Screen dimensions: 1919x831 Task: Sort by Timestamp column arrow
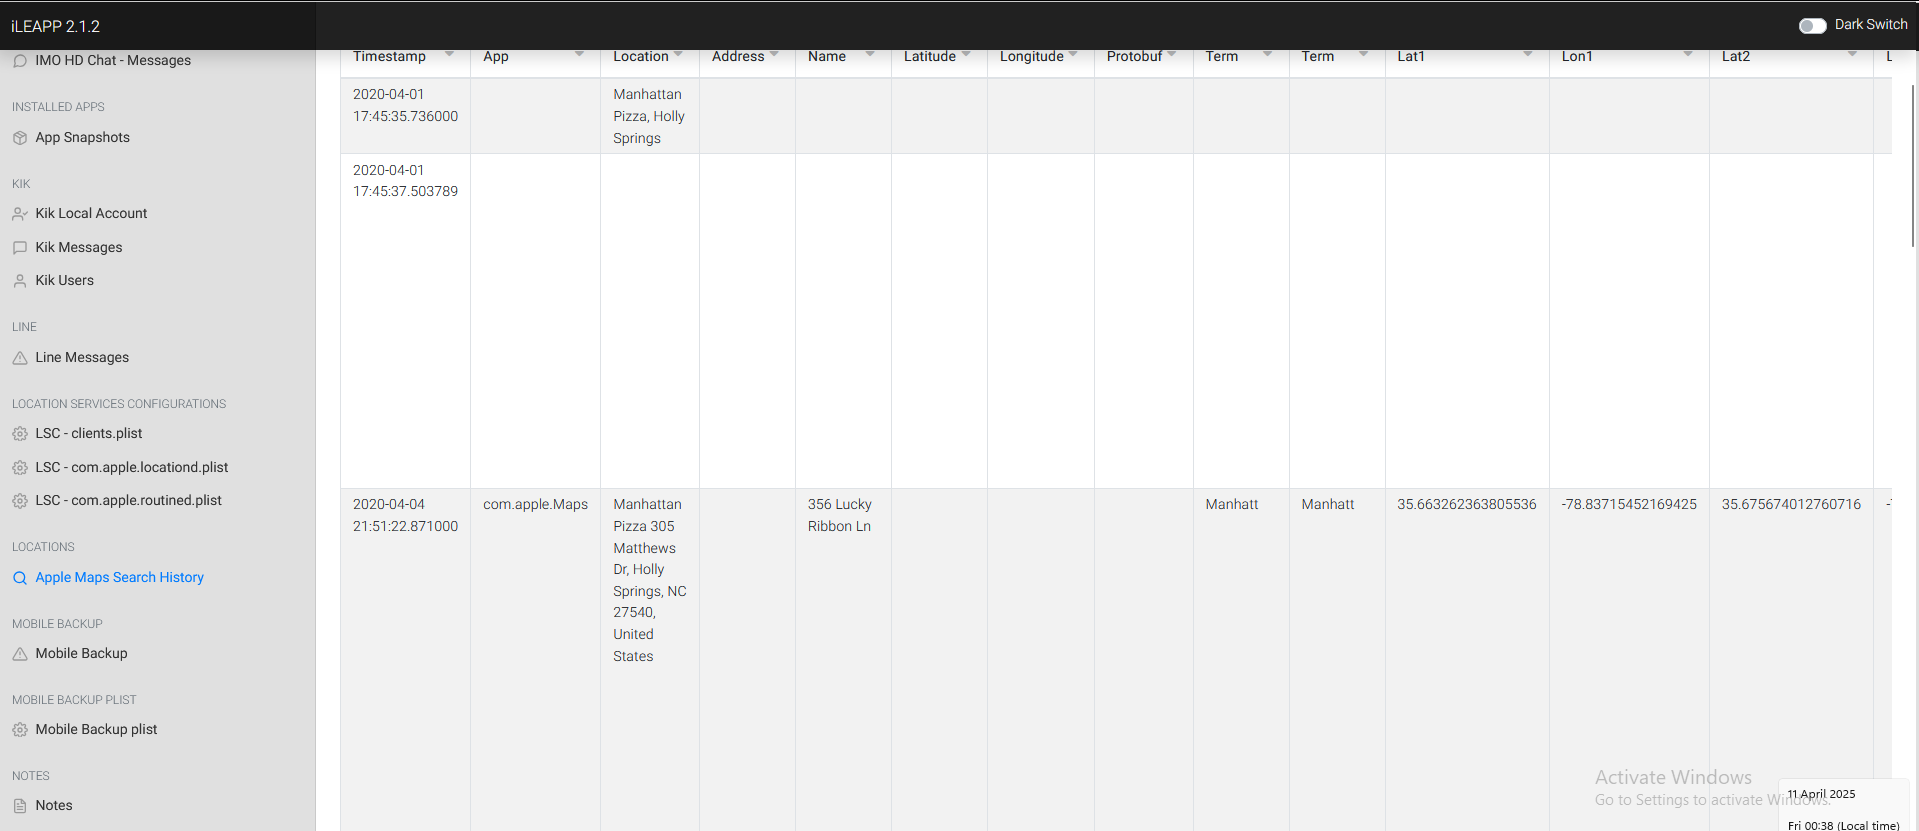click(x=449, y=54)
